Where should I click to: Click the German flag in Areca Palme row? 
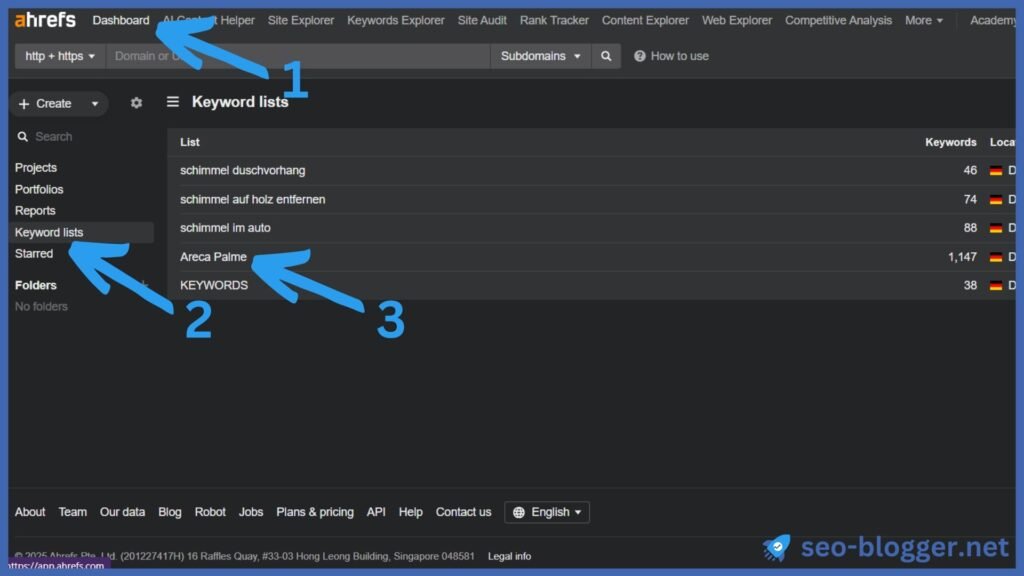tap(995, 257)
